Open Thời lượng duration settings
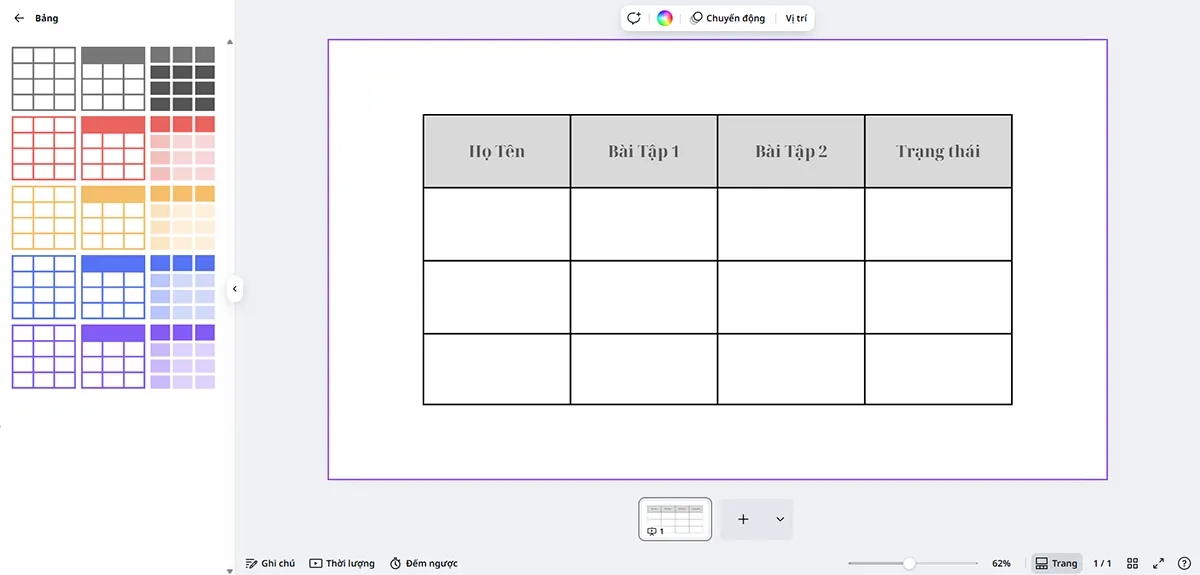The image size is (1200, 575). click(342, 563)
